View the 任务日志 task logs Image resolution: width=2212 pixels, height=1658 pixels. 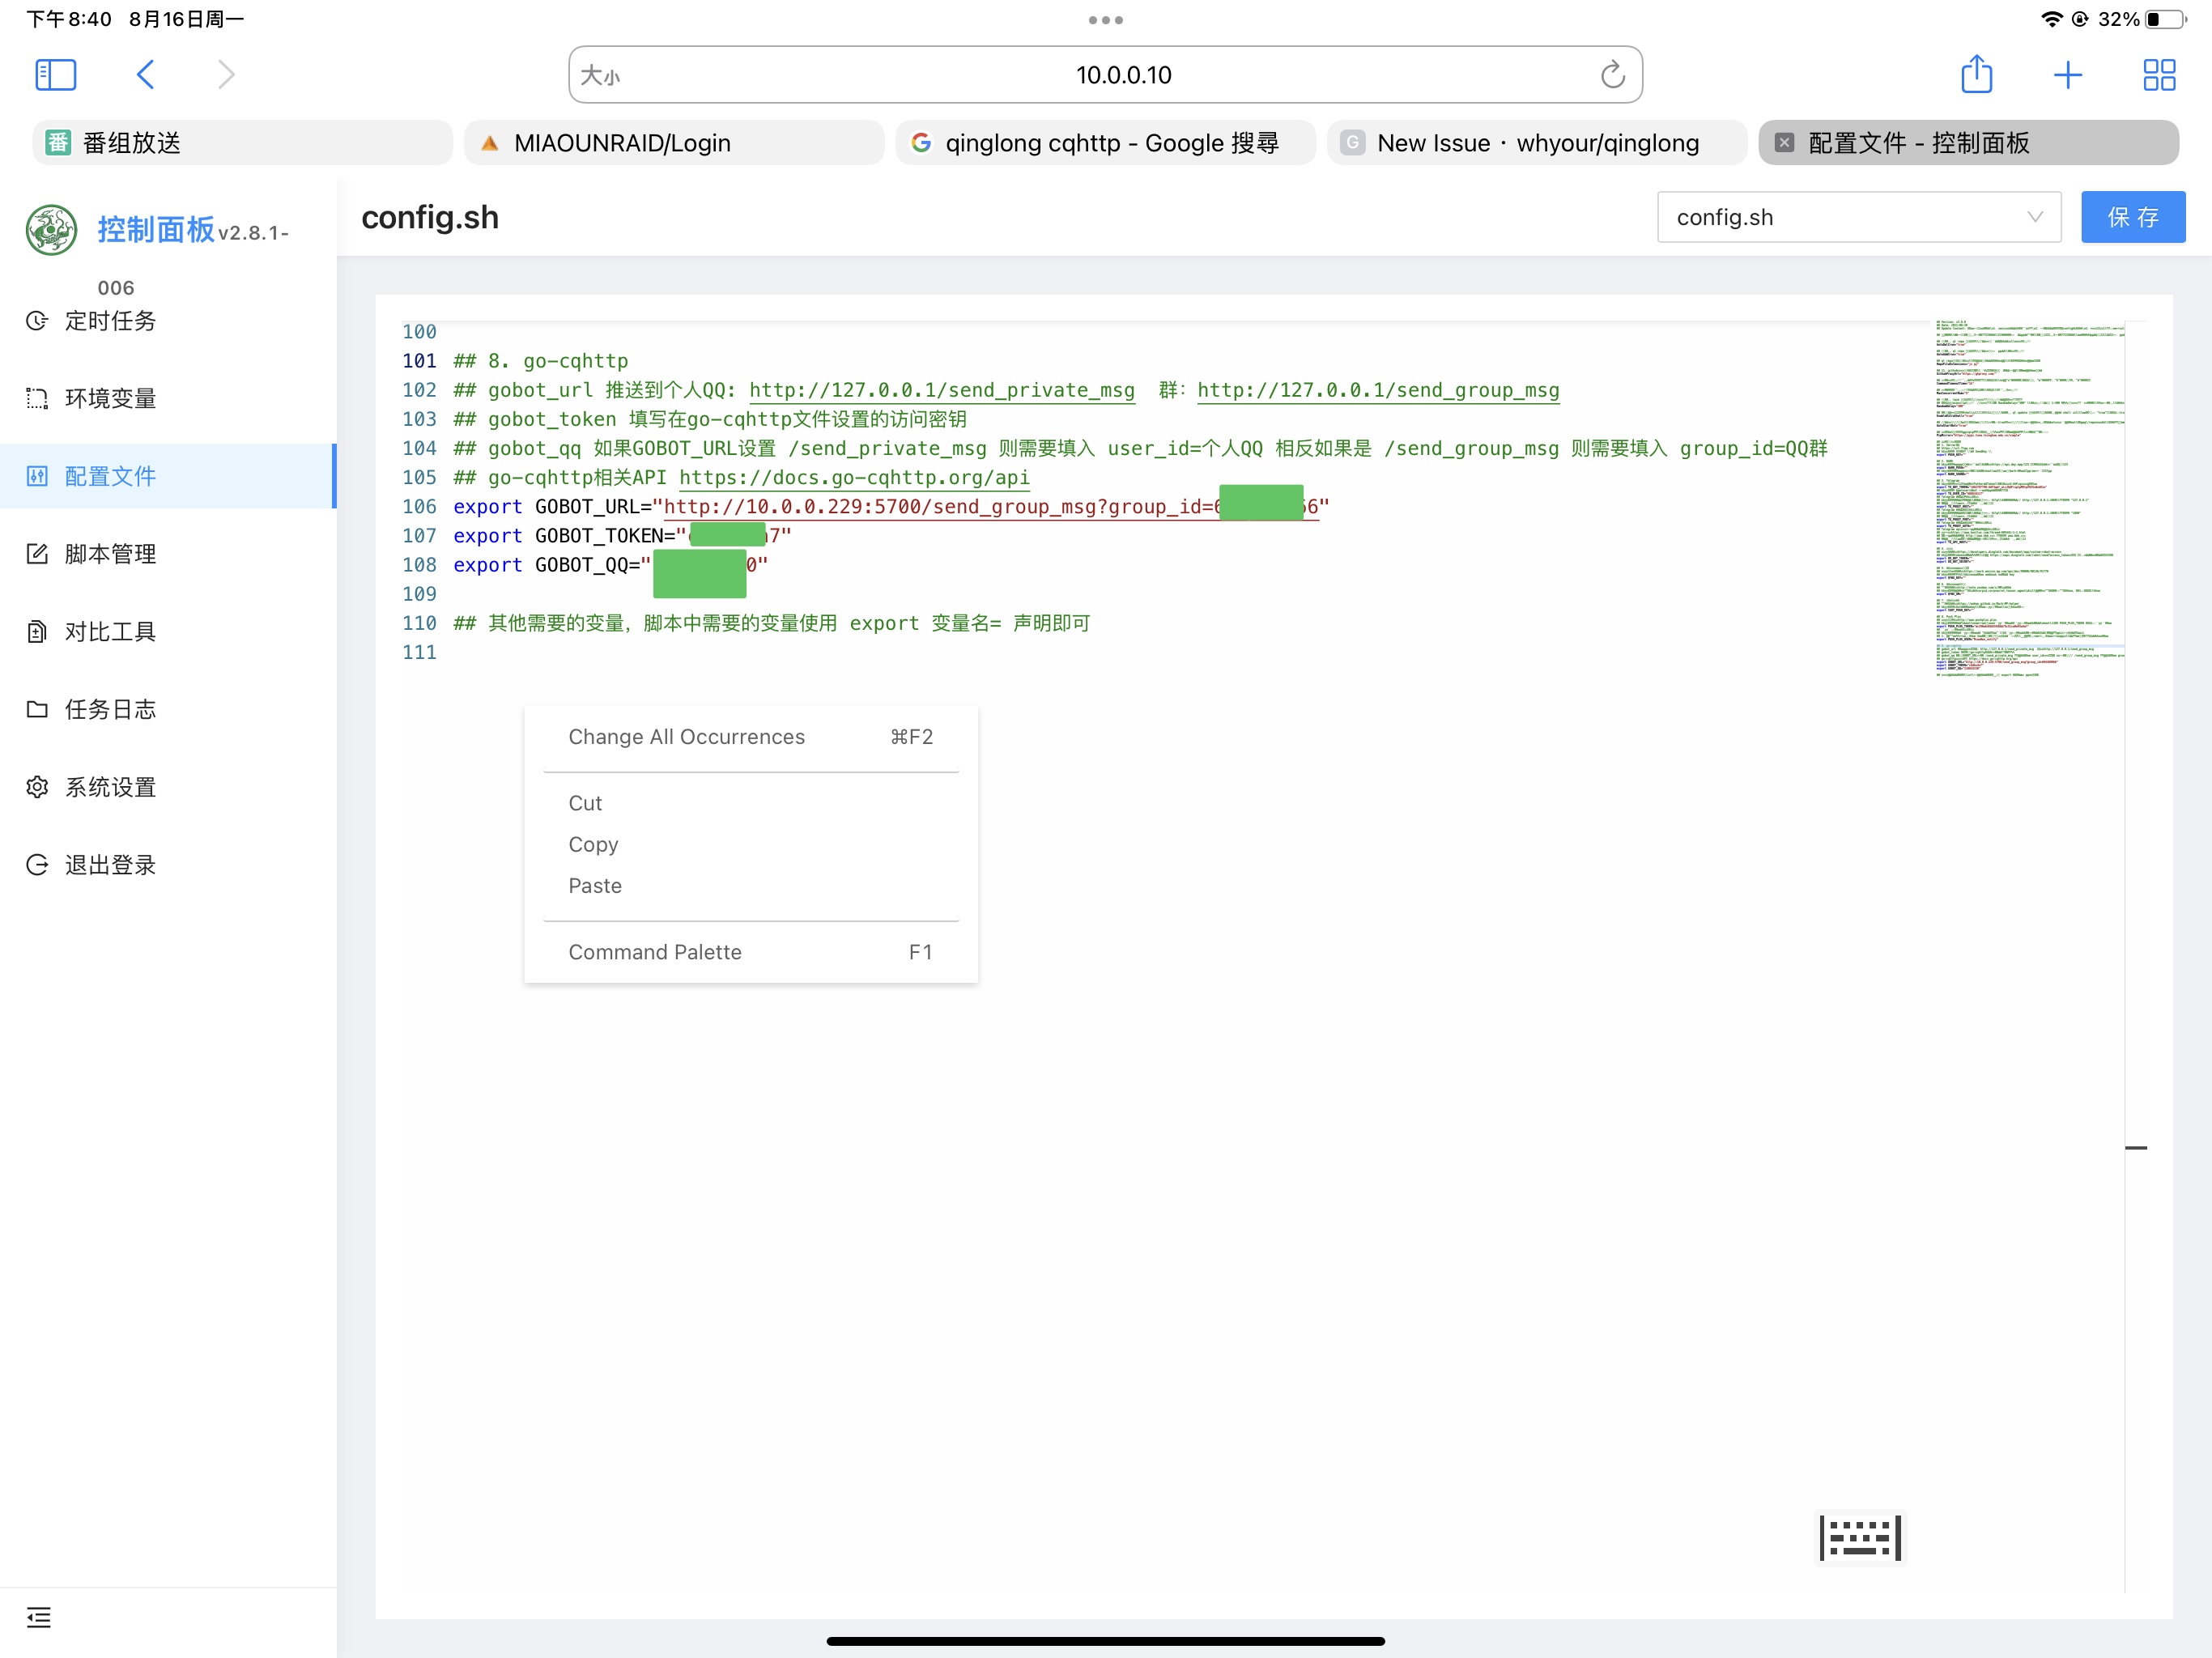[x=110, y=709]
